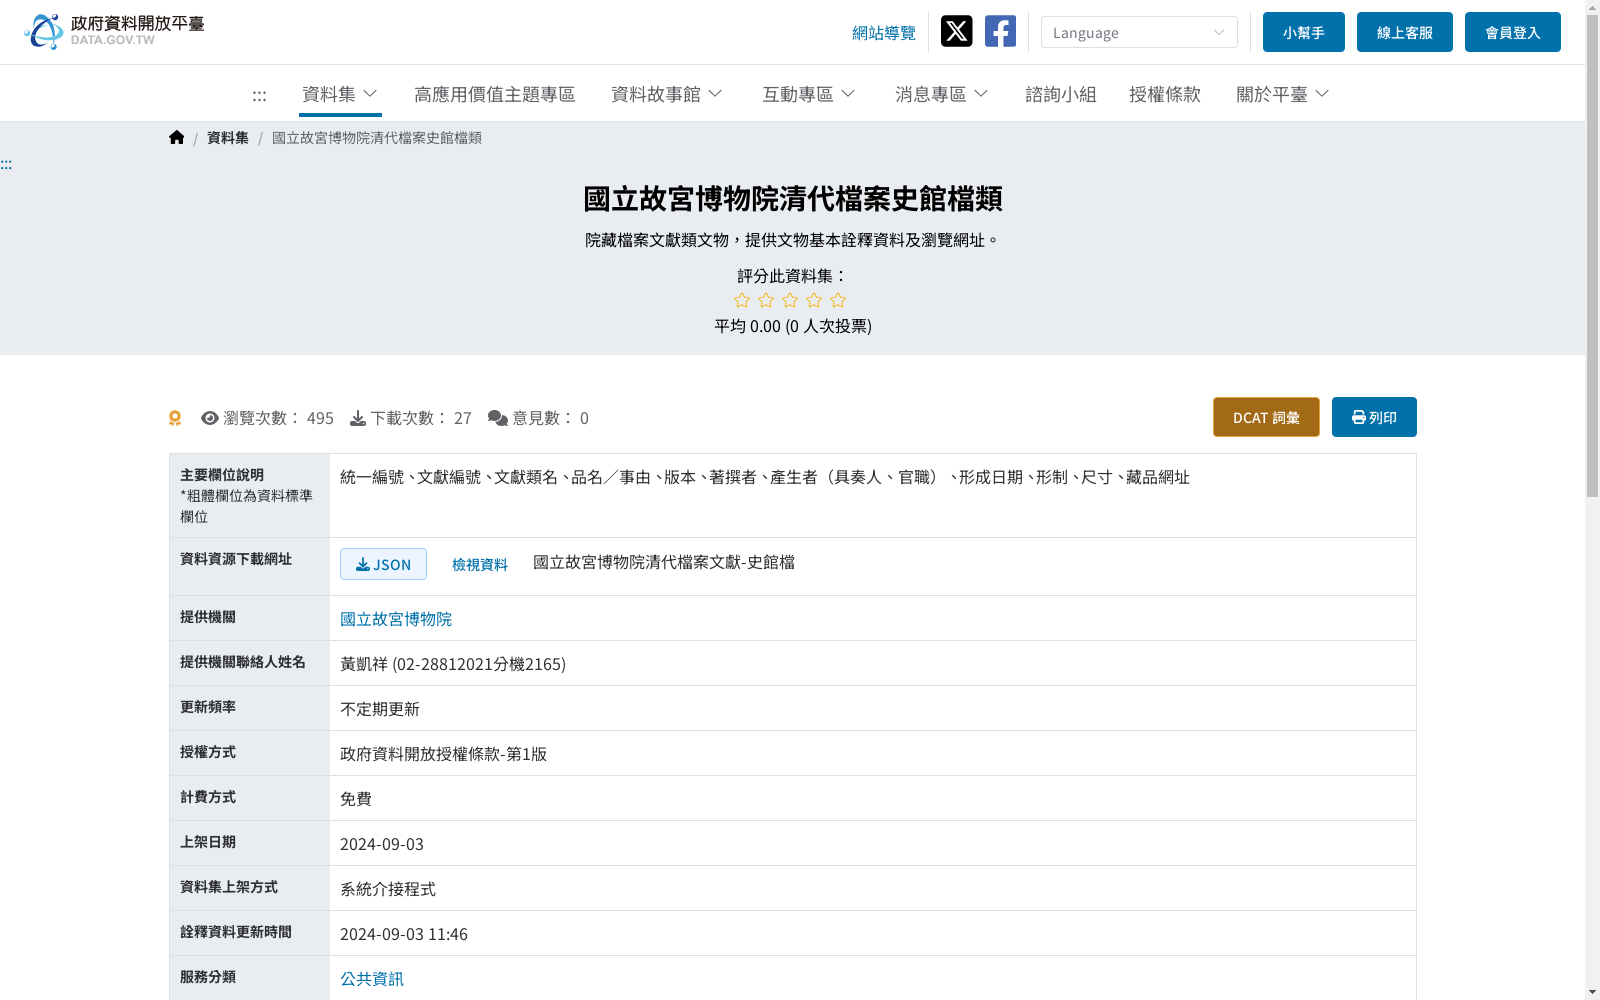Click the 不定期更新 value
Image resolution: width=1600 pixels, height=1000 pixels.
click(380, 709)
